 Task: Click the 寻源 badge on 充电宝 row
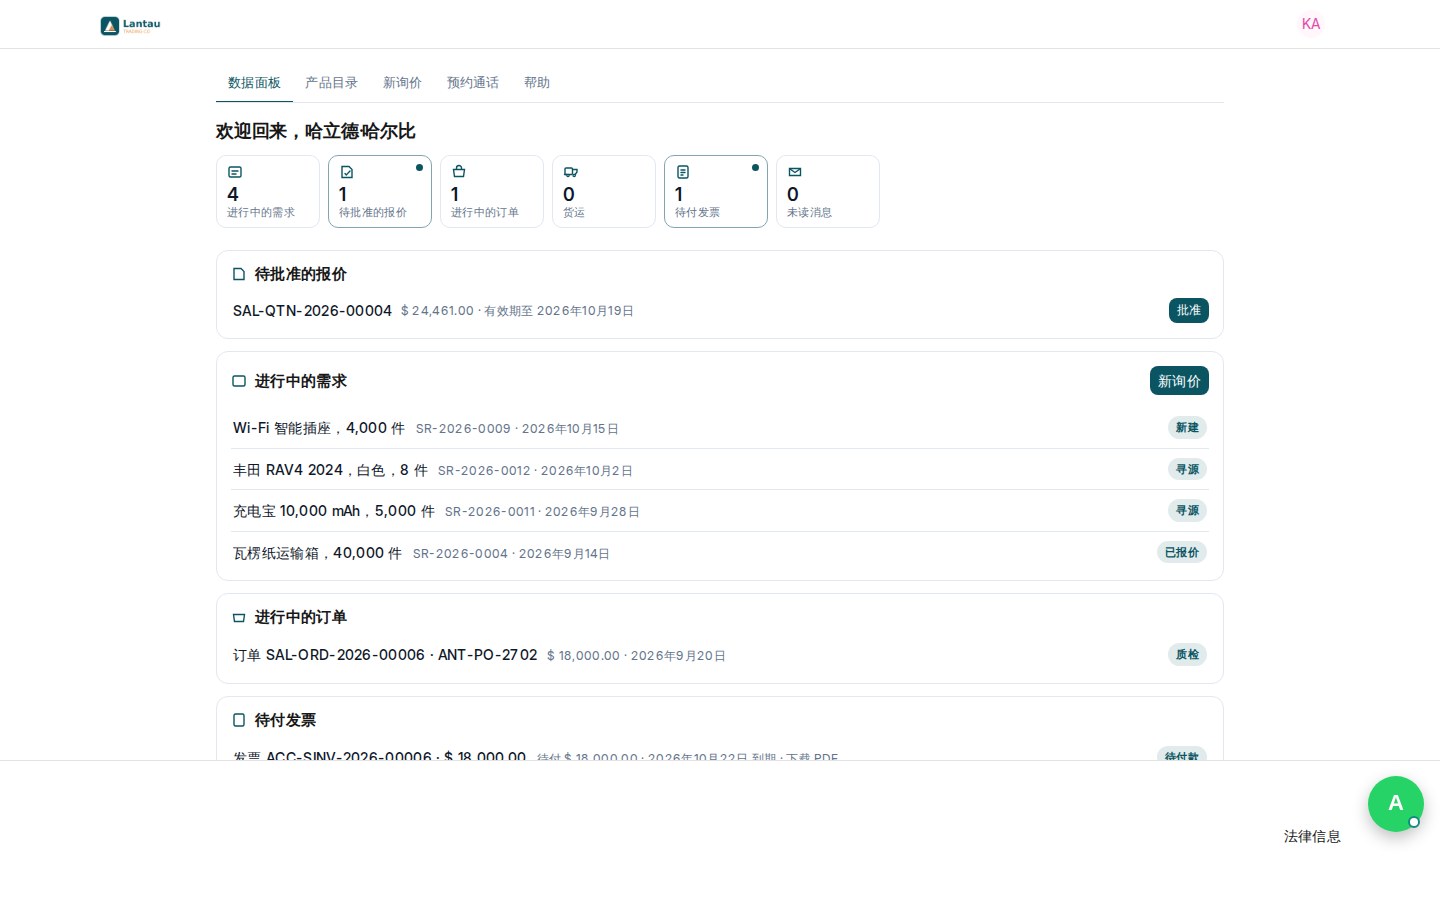coord(1187,511)
